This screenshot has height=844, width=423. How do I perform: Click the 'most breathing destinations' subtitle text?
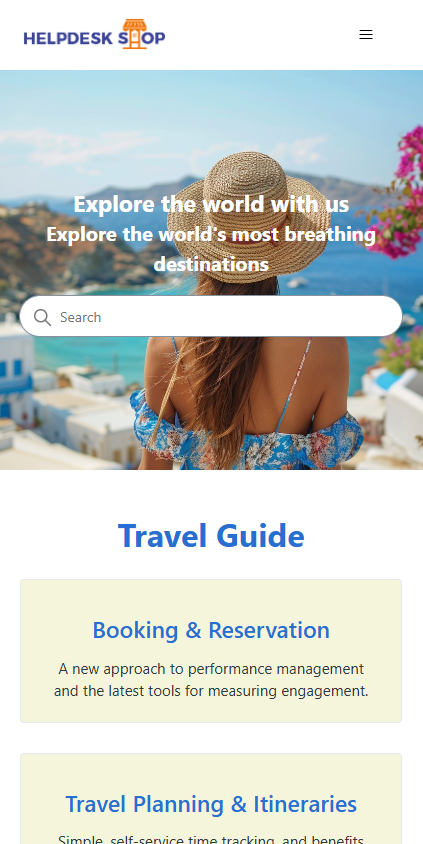(x=211, y=249)
